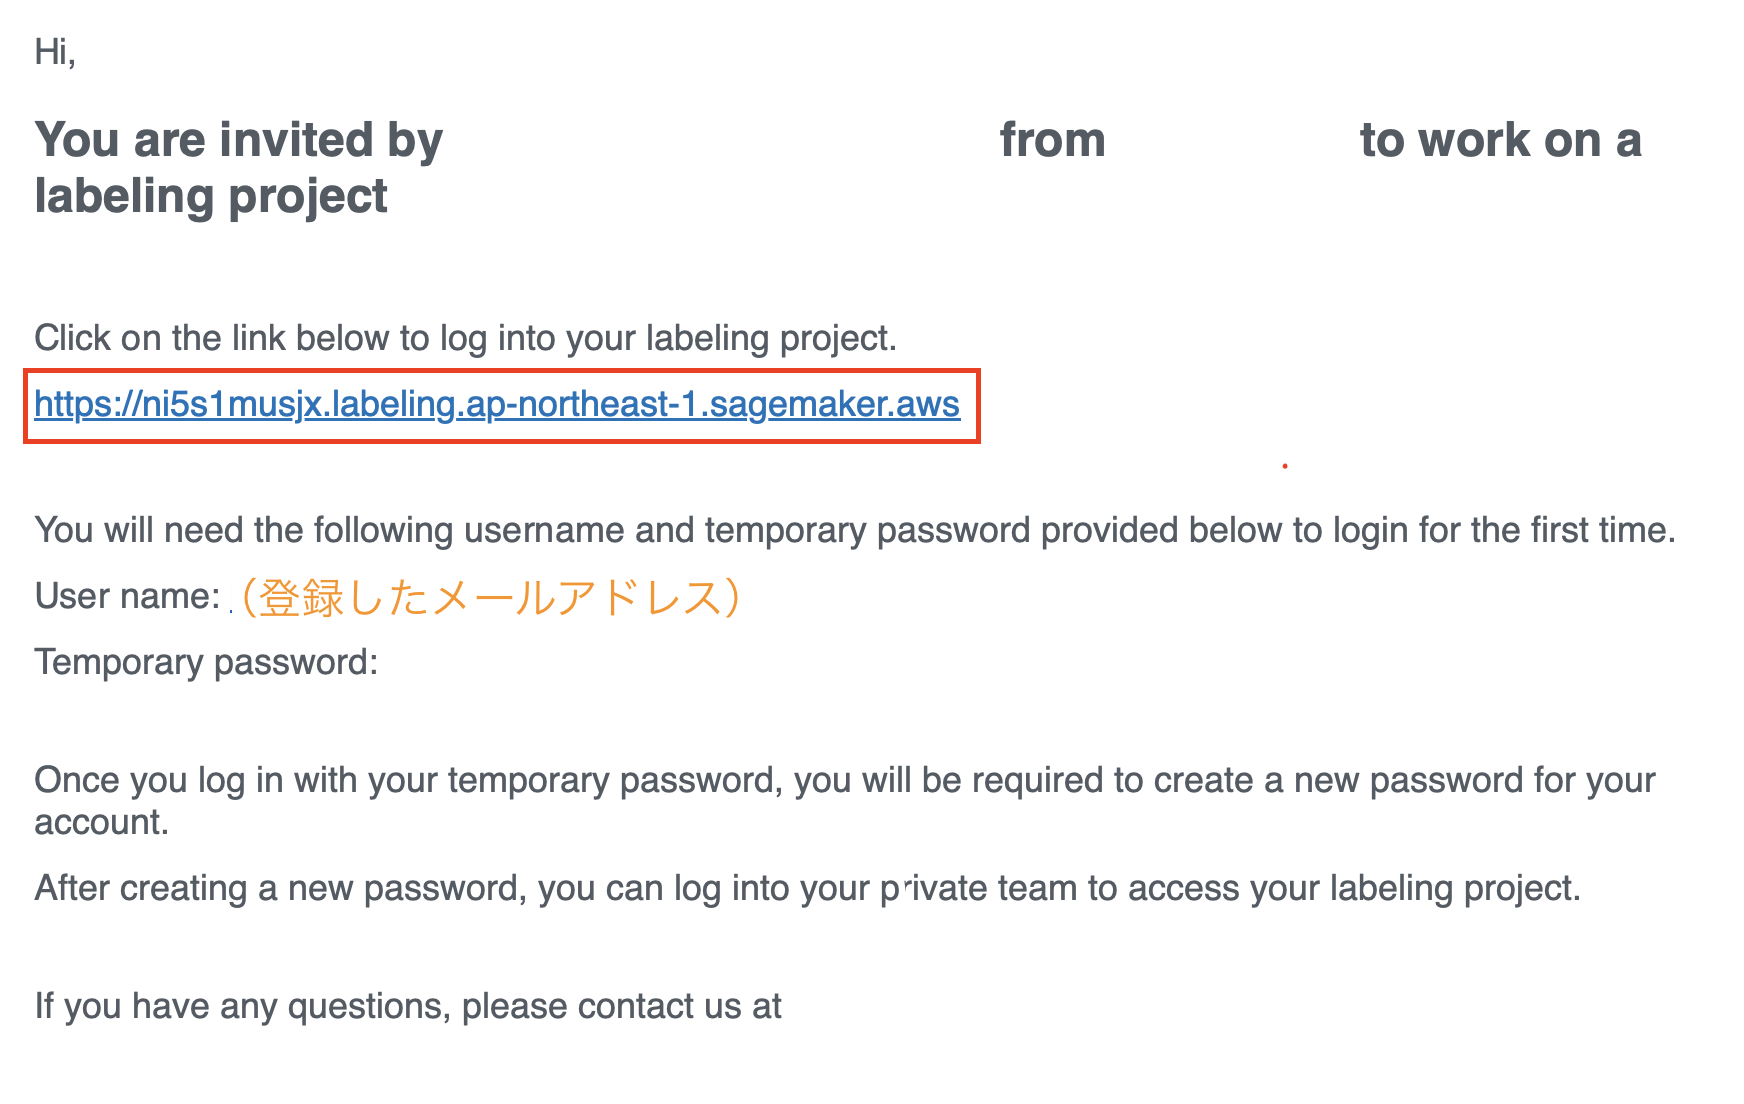The width and height of the screenshot is (1744, 1104).
Task: Click the small red dot below the link
Action: (x=1285, y=466)
